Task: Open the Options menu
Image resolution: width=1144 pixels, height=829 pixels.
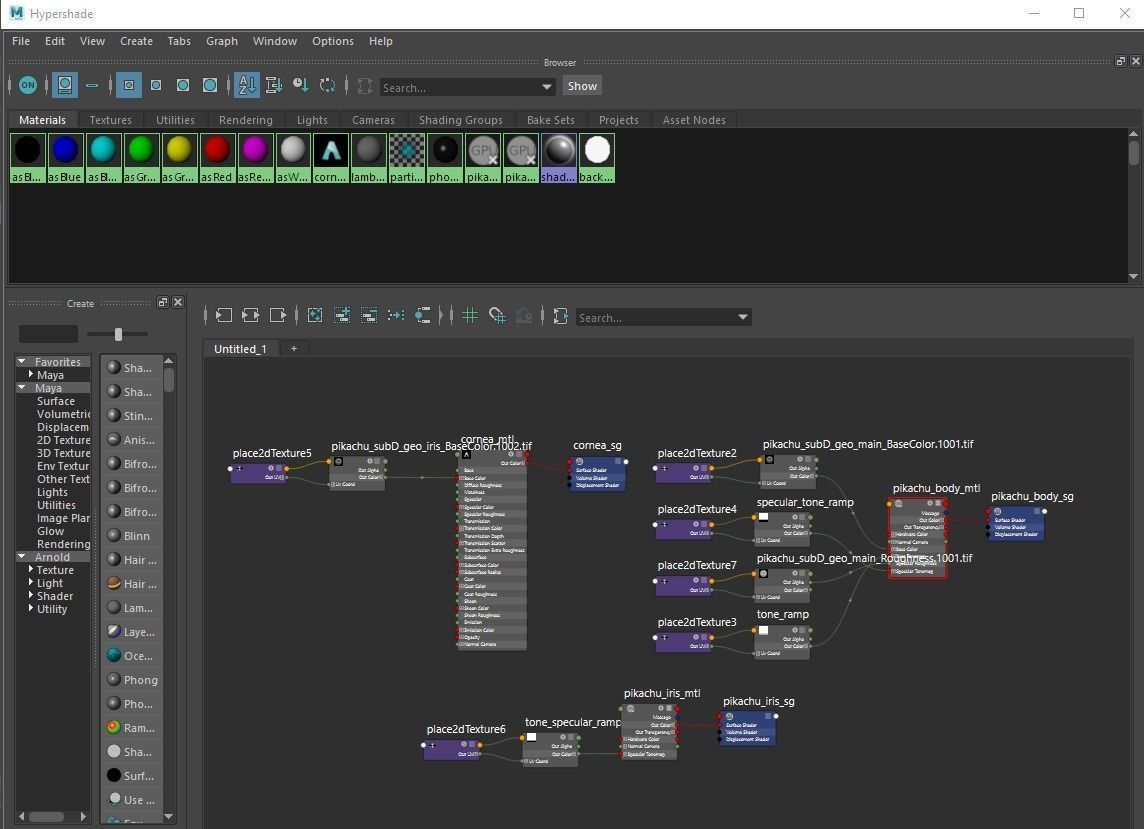Action: click(x=333, y=41)
